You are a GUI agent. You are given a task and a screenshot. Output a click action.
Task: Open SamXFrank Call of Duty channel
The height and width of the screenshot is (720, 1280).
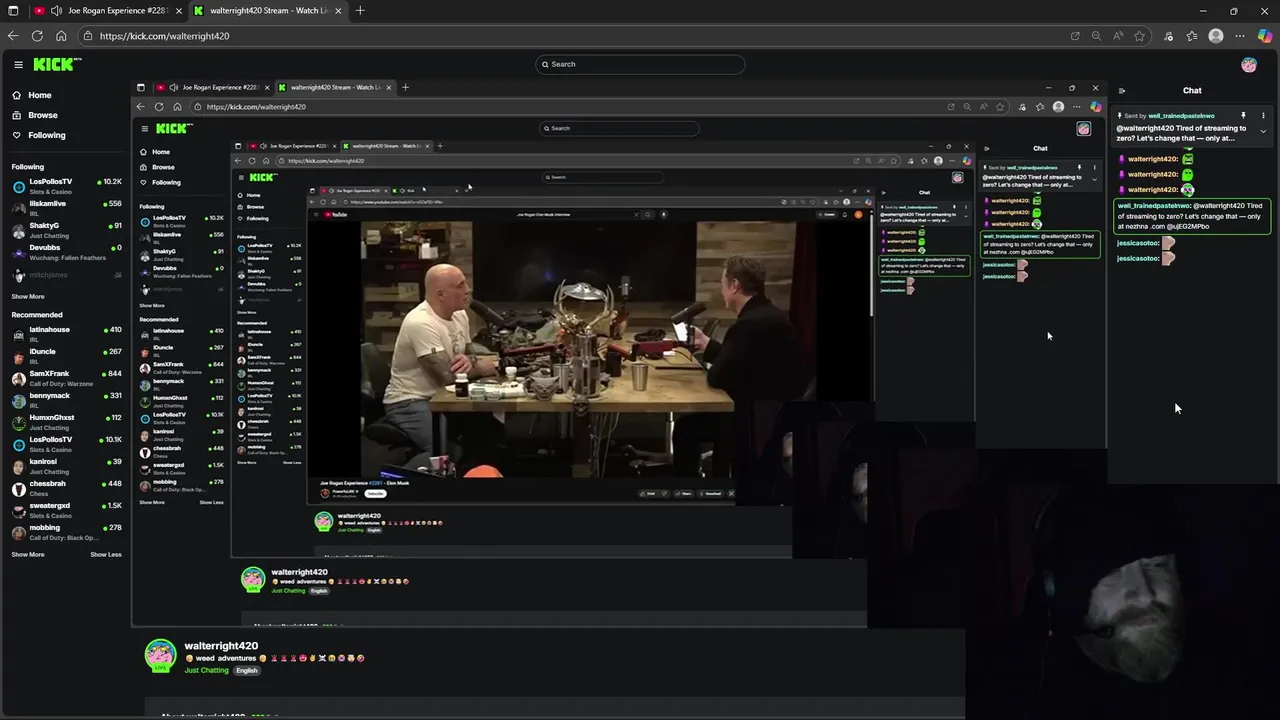[x=66, y=378]
